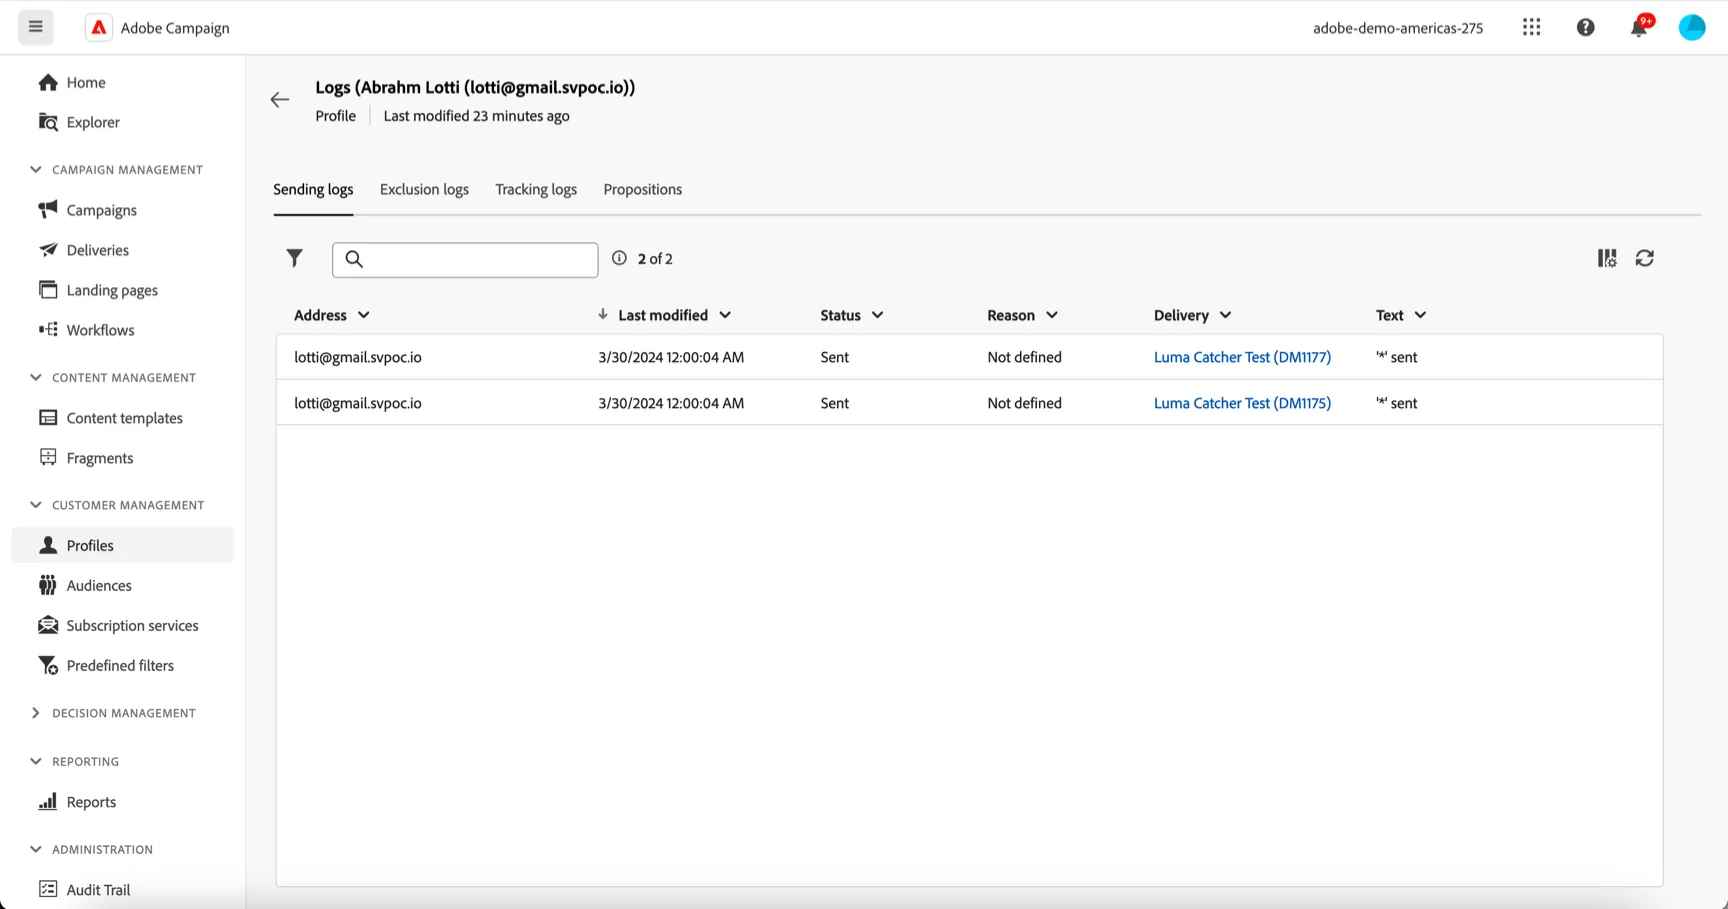1728x909 pixels.
Task: Open the configure columns icon
Action: pyautogui.click(x=1607, y=258)
